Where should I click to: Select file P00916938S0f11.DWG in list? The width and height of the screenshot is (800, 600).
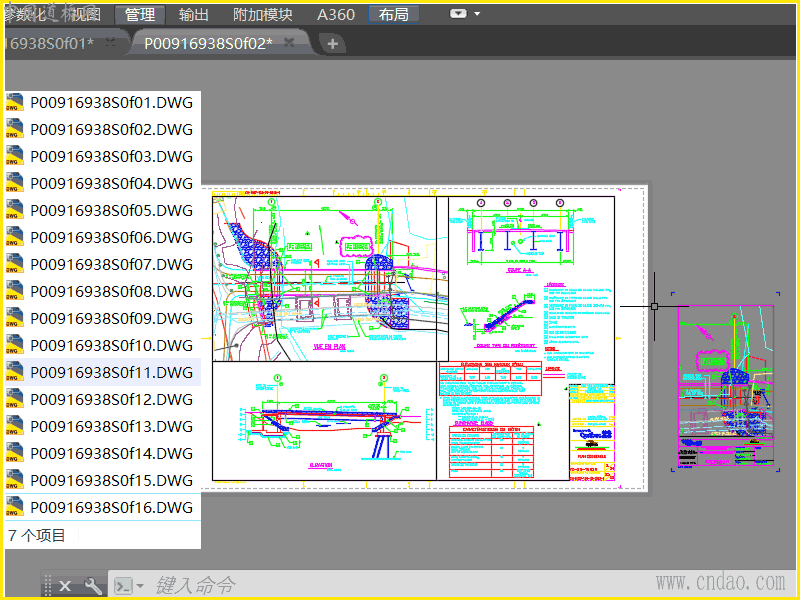[x=111, y=373]
